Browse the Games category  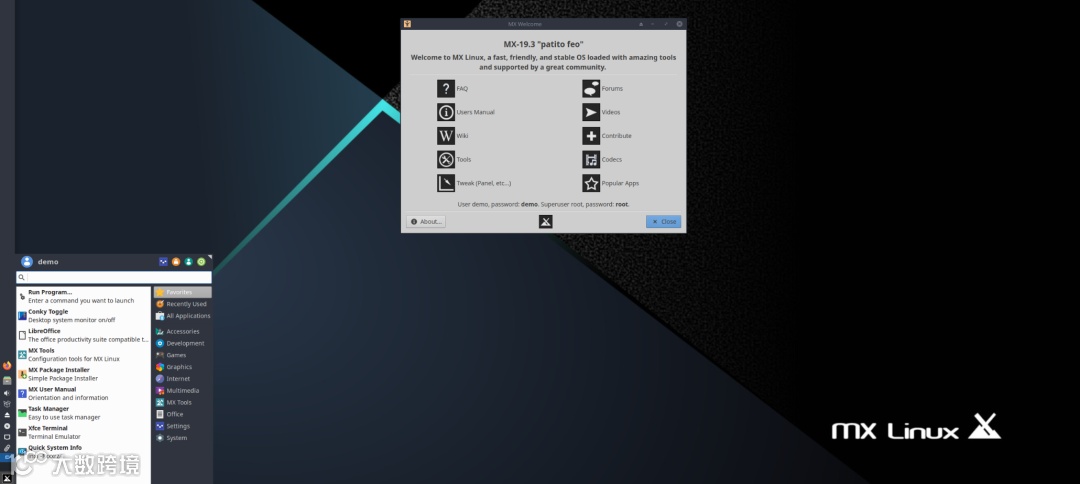click(x=183, y=355)
